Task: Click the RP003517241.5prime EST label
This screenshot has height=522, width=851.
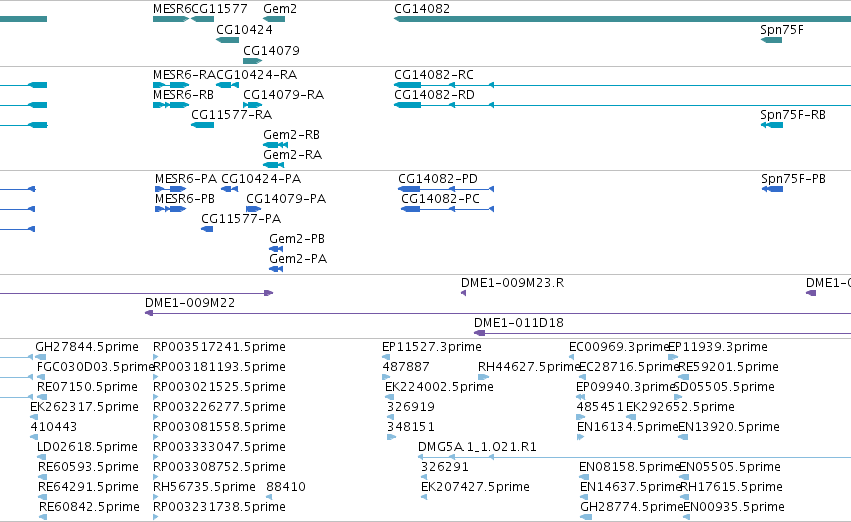Action: tap(219, 347)
